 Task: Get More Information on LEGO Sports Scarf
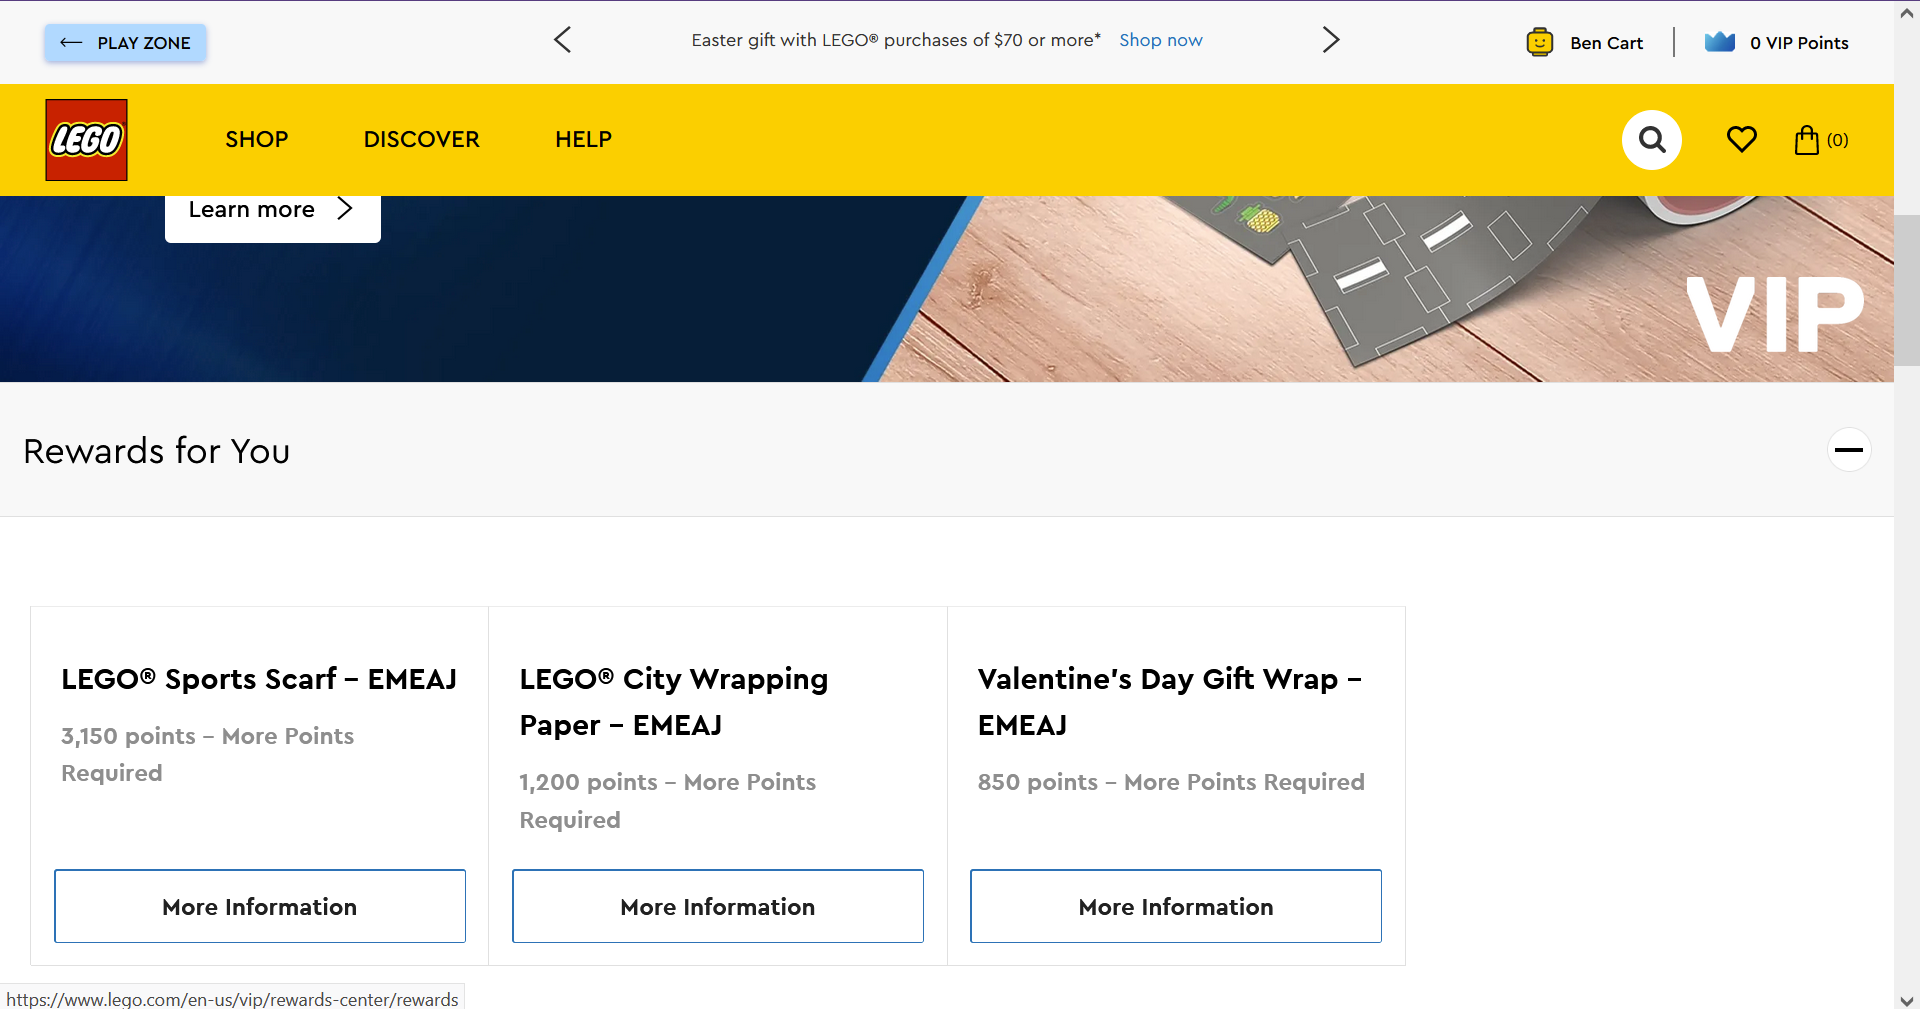(x=259, y=906)
